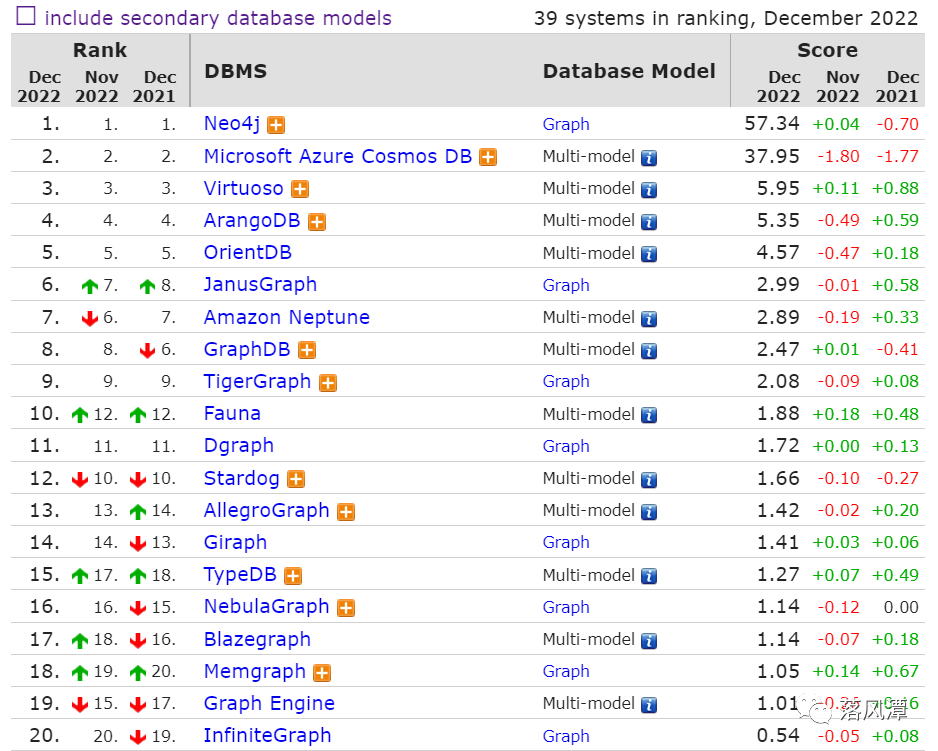The image size is (938, 751).
Task: Click the OrientDB link
Action: pyautogui.click(x=248, y=253)
